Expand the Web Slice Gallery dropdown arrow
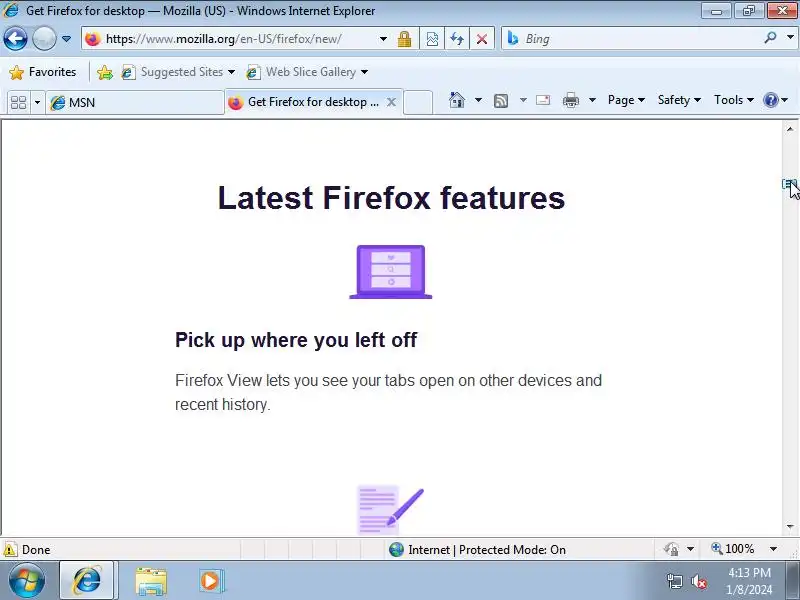This screenshot has height=600, width=800. tap(364, 72)
